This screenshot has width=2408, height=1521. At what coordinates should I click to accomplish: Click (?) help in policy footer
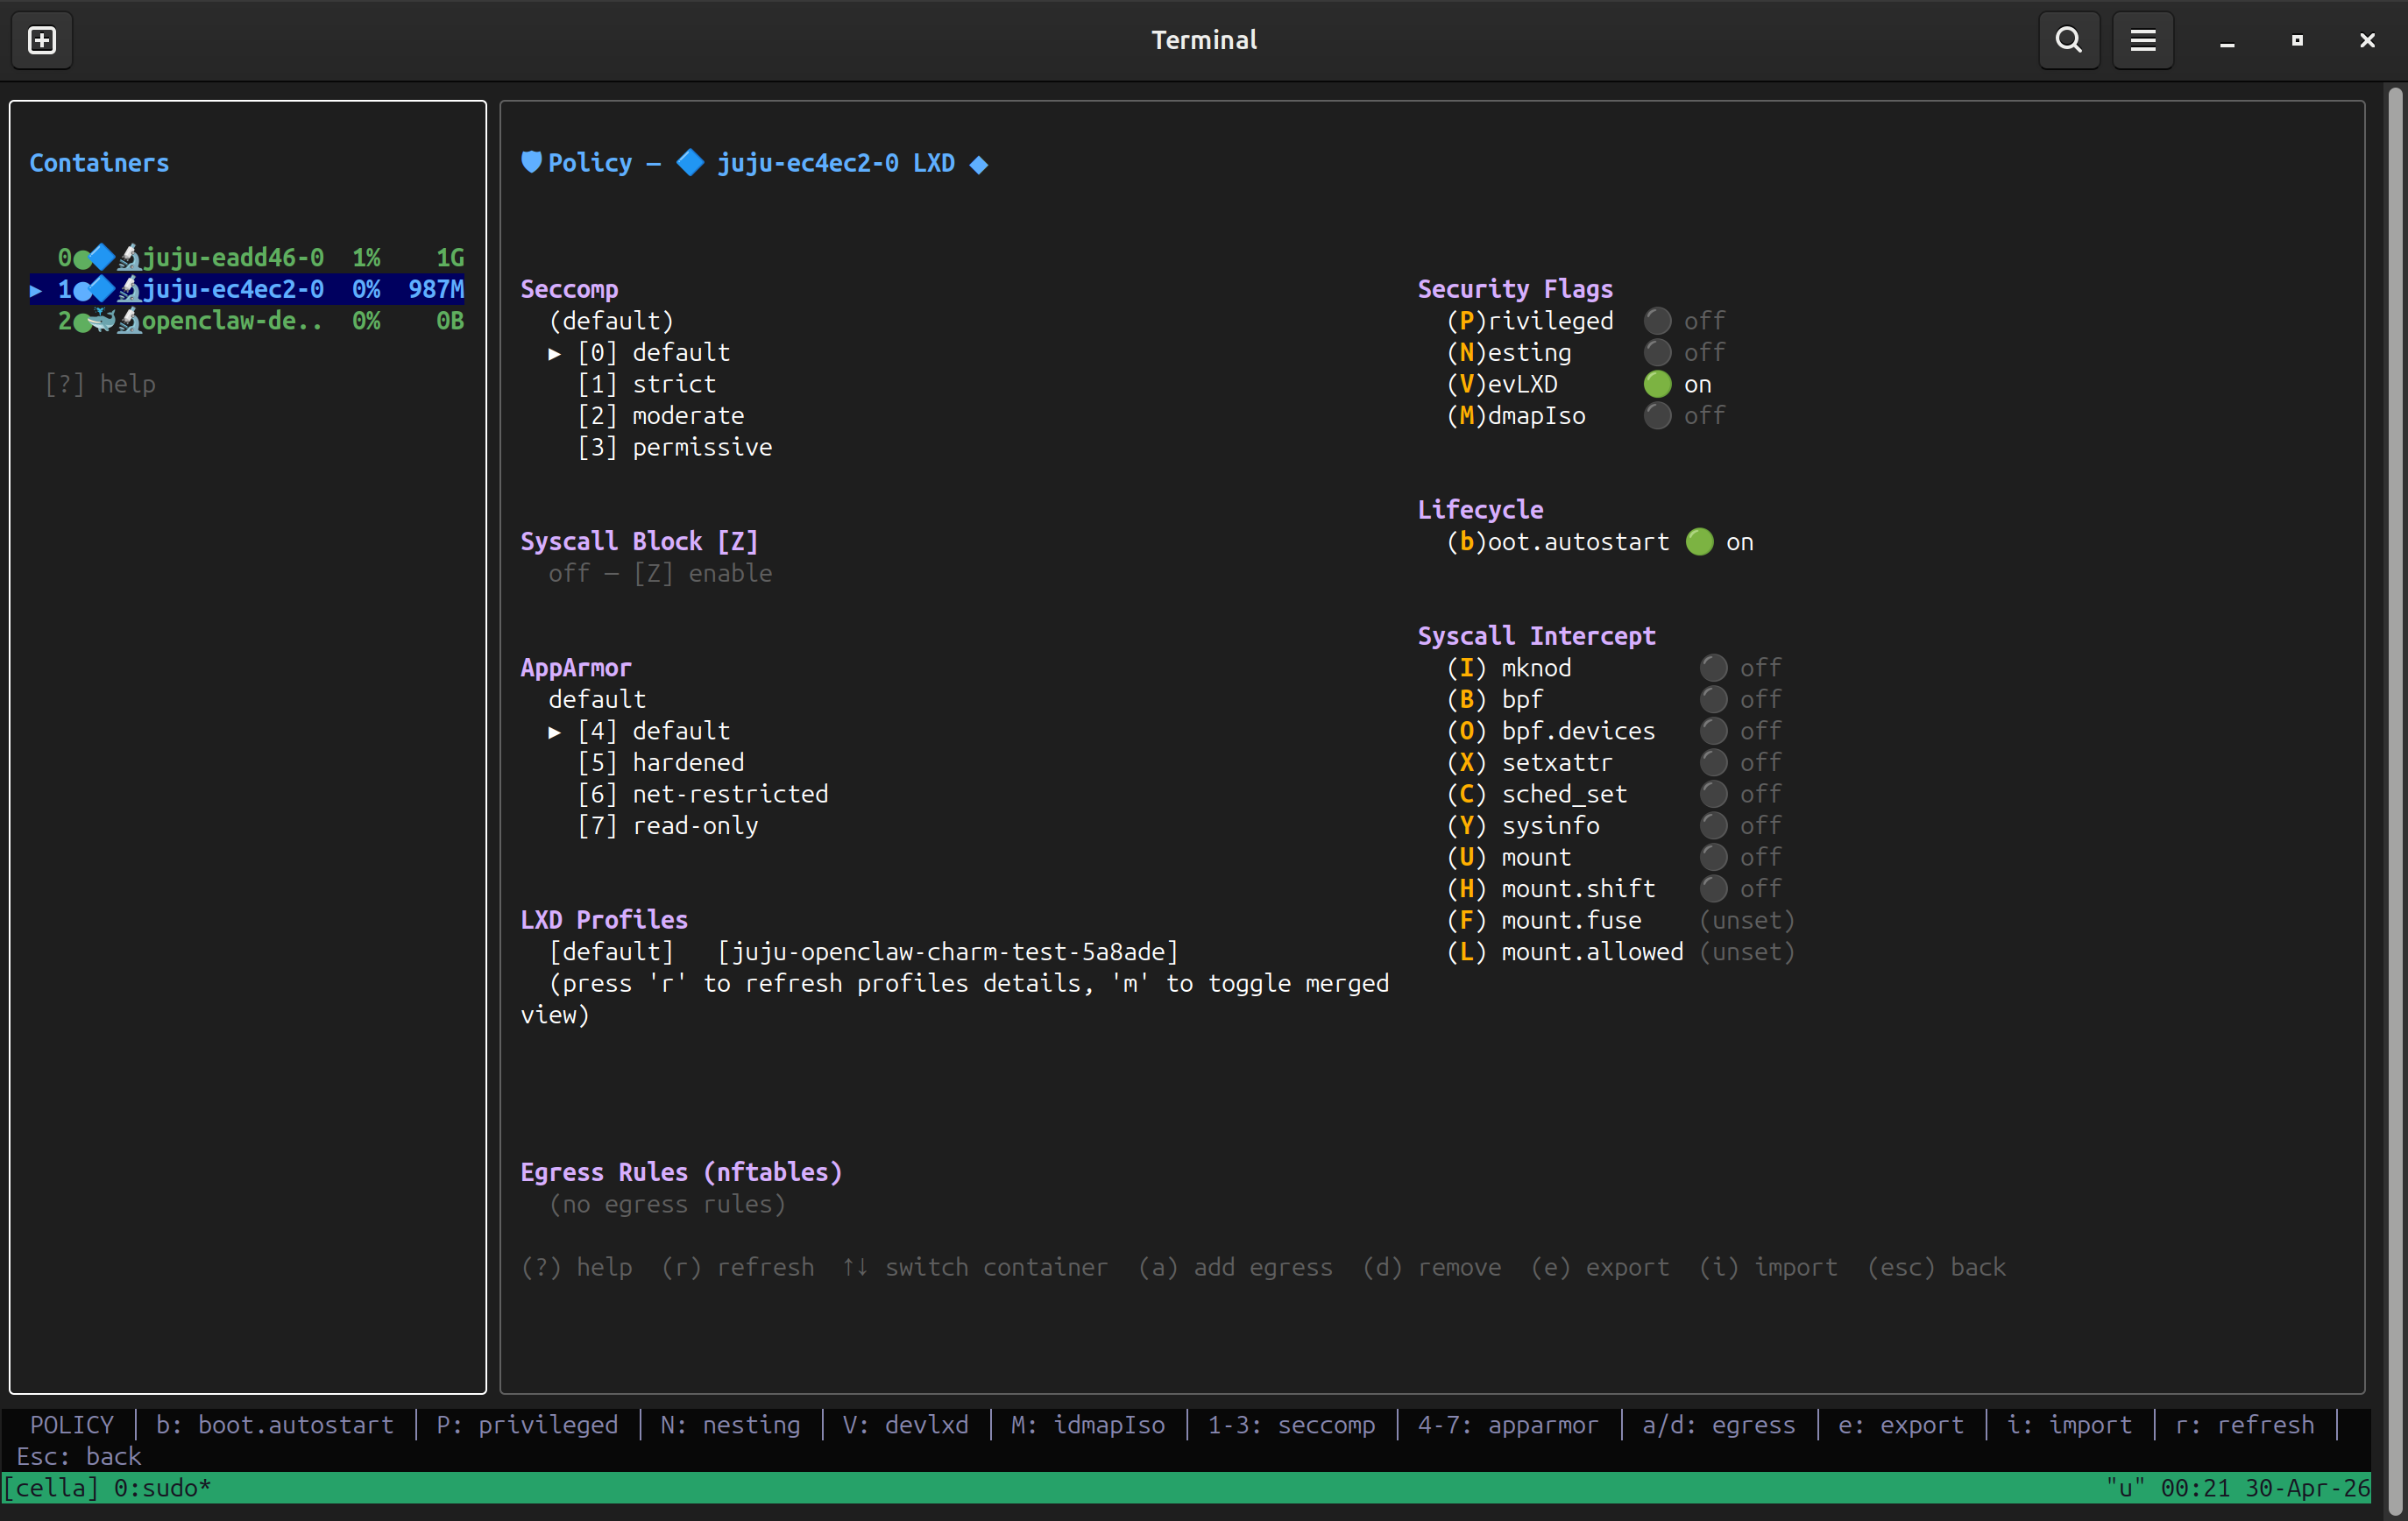pos(577,1268)
